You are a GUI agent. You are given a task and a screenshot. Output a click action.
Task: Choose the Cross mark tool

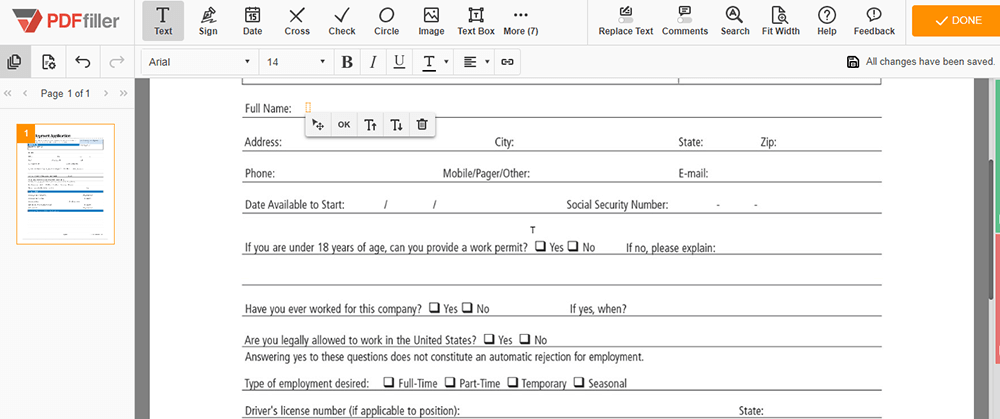(297, 20)
